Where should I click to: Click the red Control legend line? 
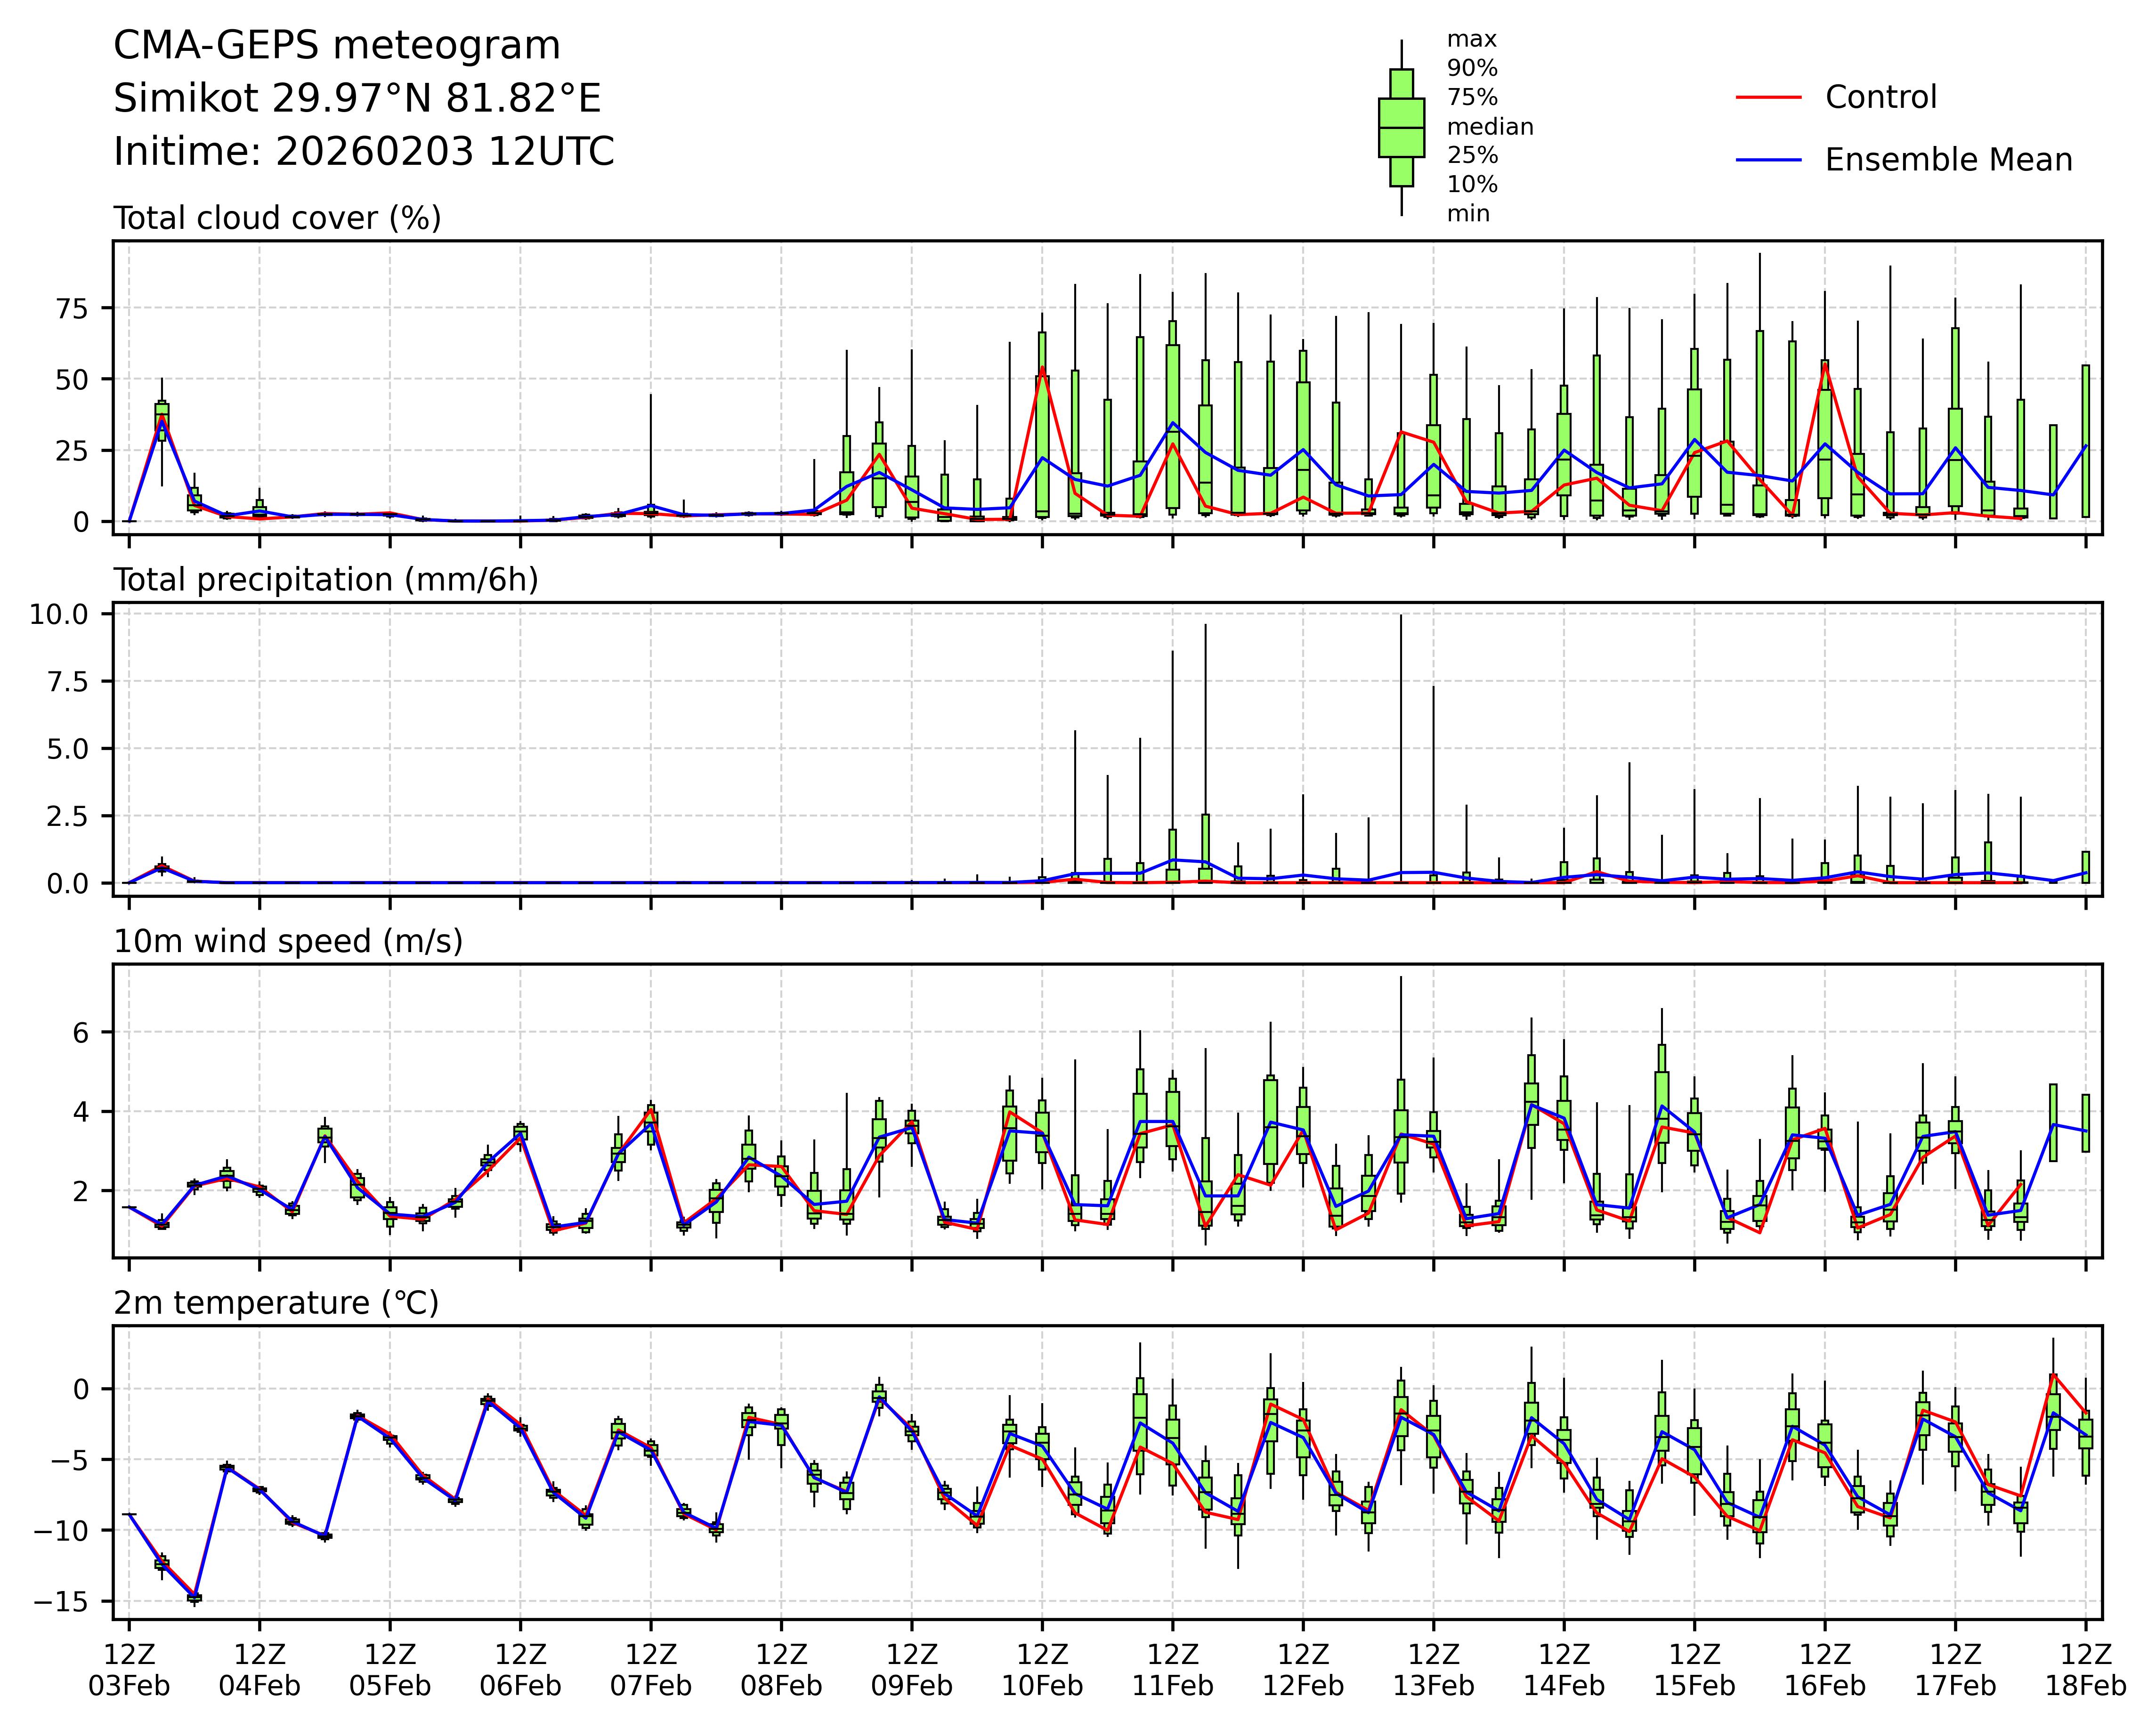1768,98
